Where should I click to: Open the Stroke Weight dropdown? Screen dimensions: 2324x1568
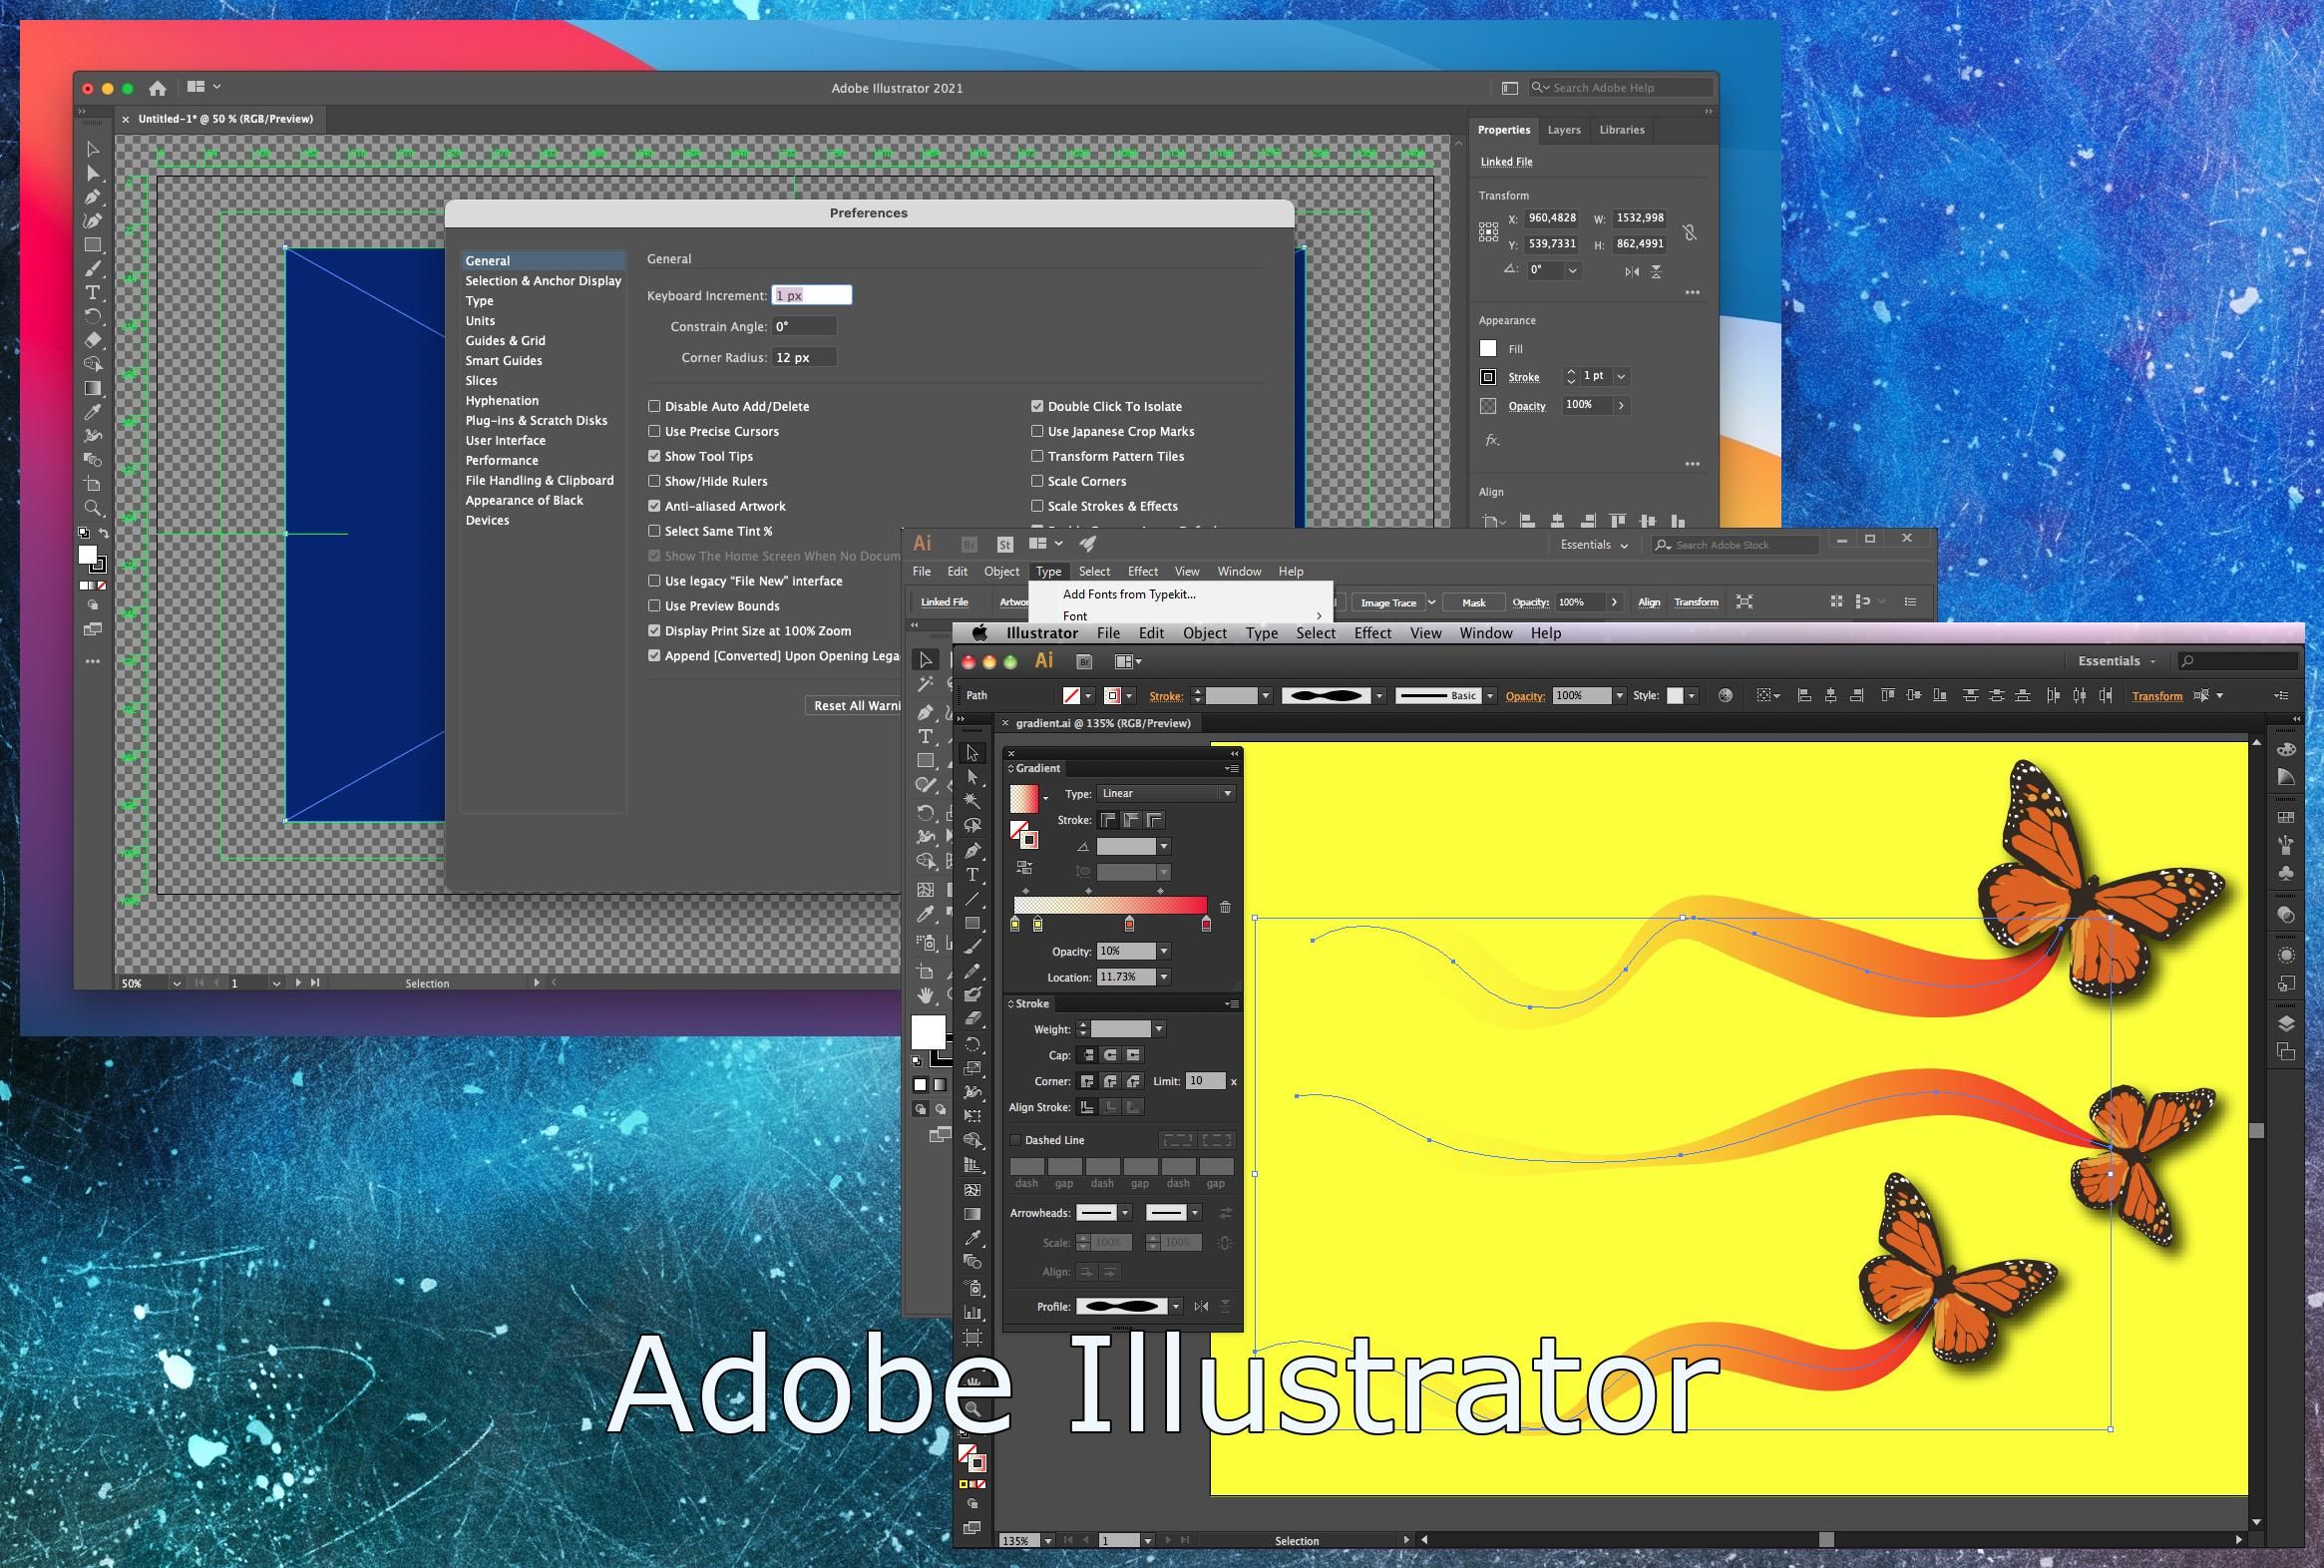tap(1158, 1029)
